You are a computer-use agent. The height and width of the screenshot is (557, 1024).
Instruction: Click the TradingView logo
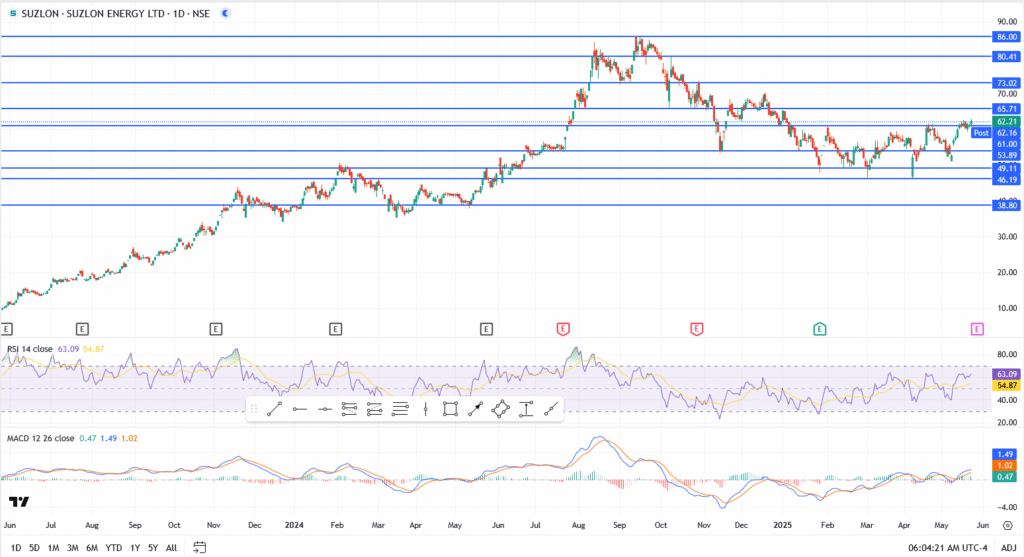18,502
